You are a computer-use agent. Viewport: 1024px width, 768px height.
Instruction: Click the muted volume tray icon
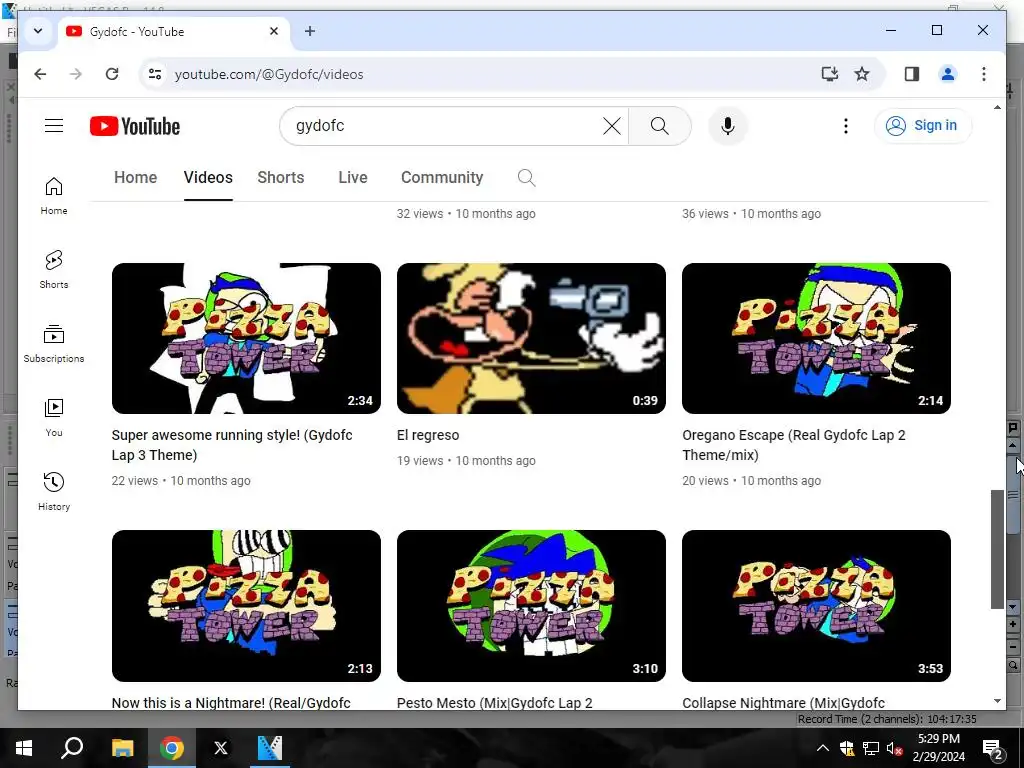point(894,748)
